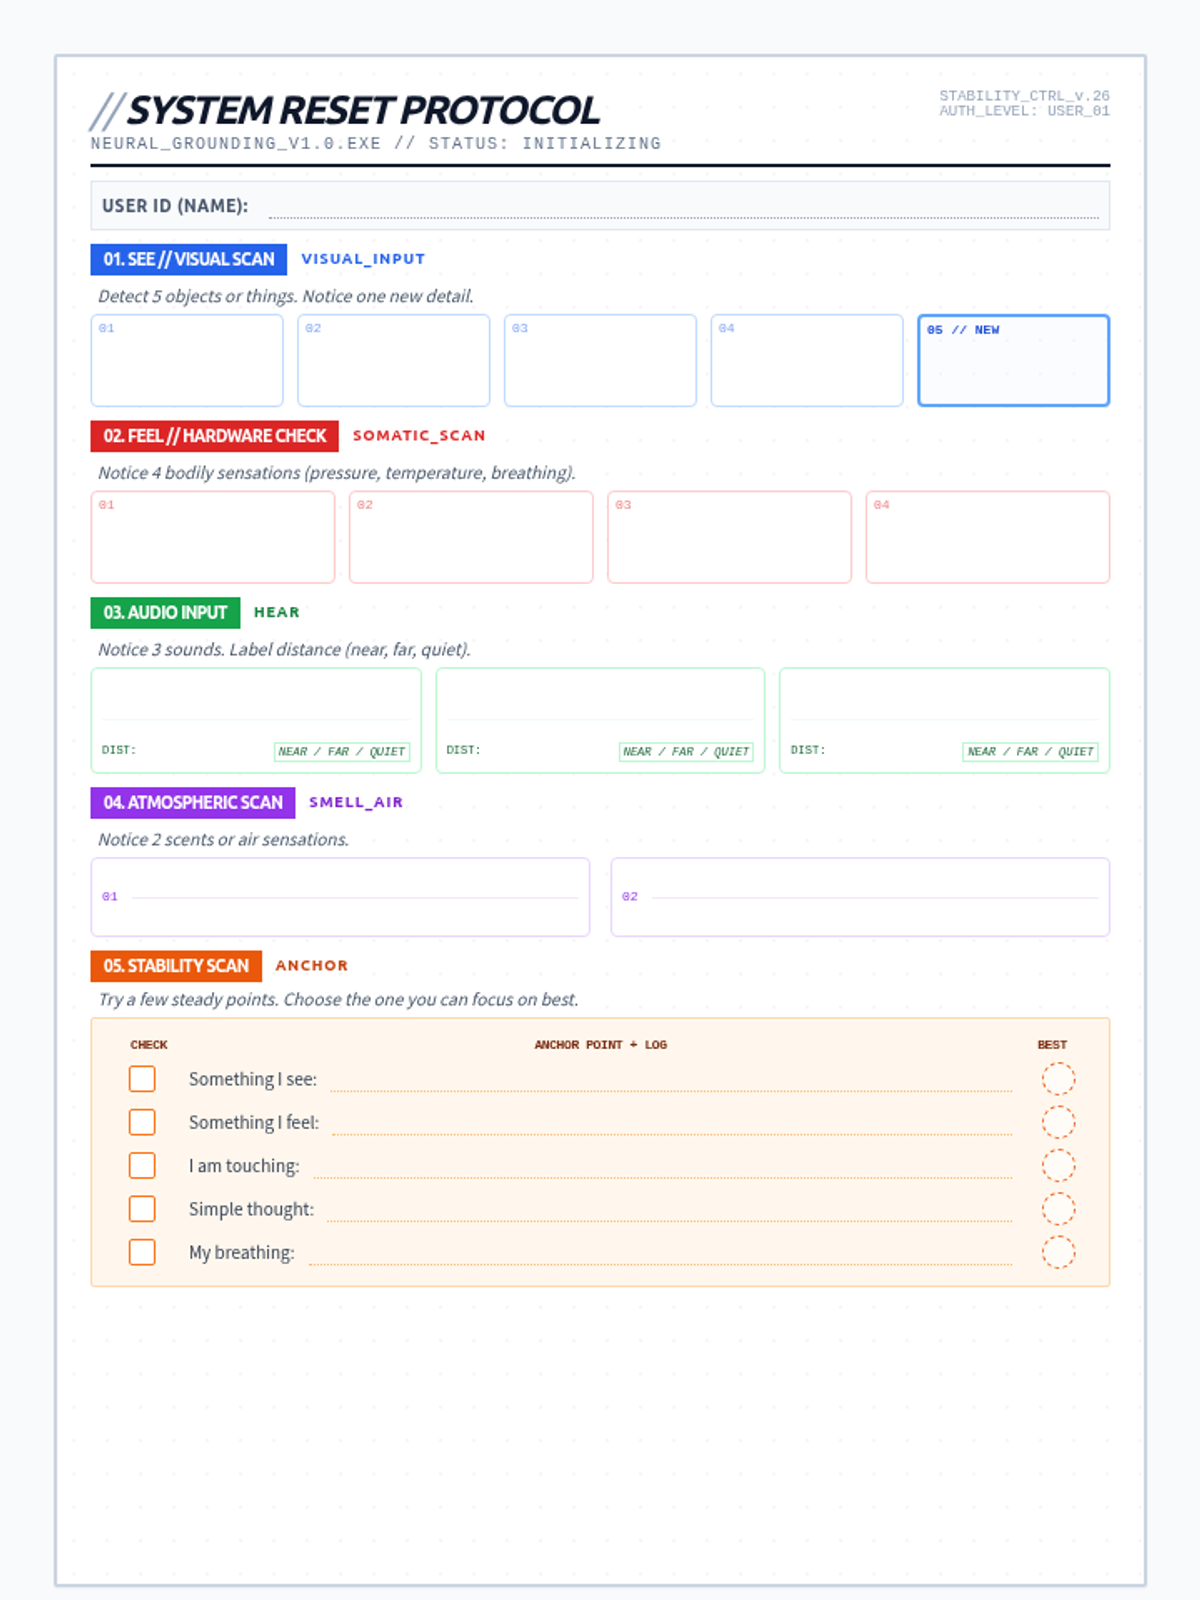Choose best circle for 'I am touching'
The width and height of the screenshot is (1200, 1600).
coord(1058,1166)
